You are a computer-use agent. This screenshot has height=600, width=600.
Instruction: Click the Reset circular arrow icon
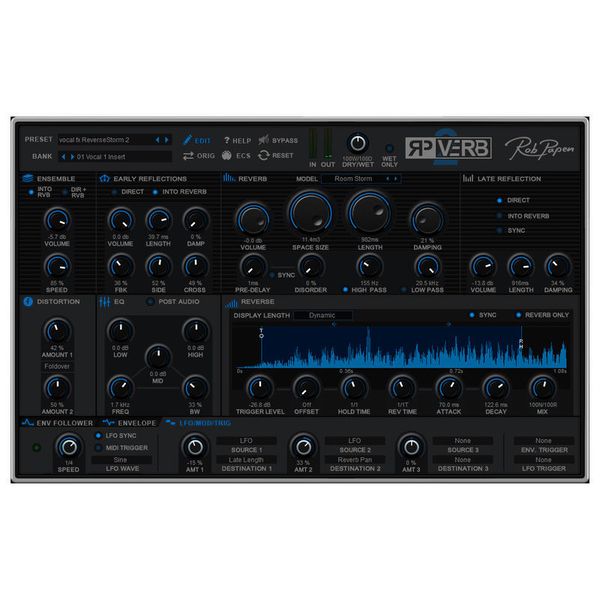264,155
